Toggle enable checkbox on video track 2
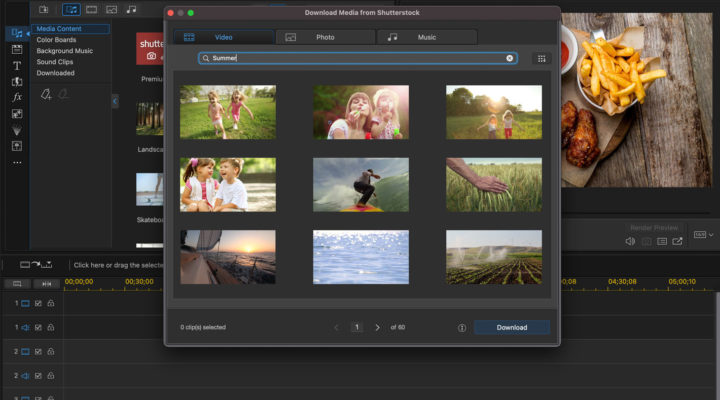 coord(38,351)
